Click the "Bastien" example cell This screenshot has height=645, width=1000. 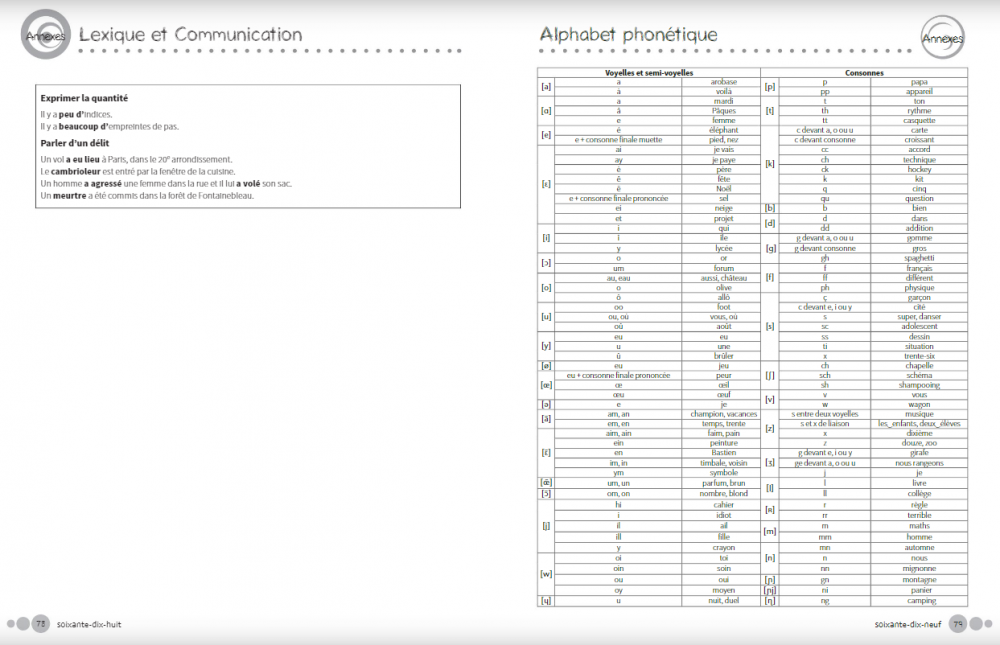click(x=723, y=452)
